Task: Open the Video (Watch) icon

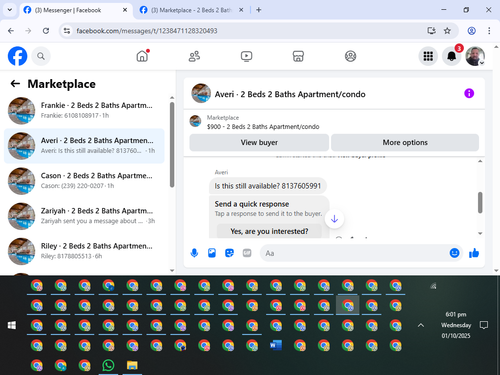Action: pyautogui.click(x=246, y=56)
